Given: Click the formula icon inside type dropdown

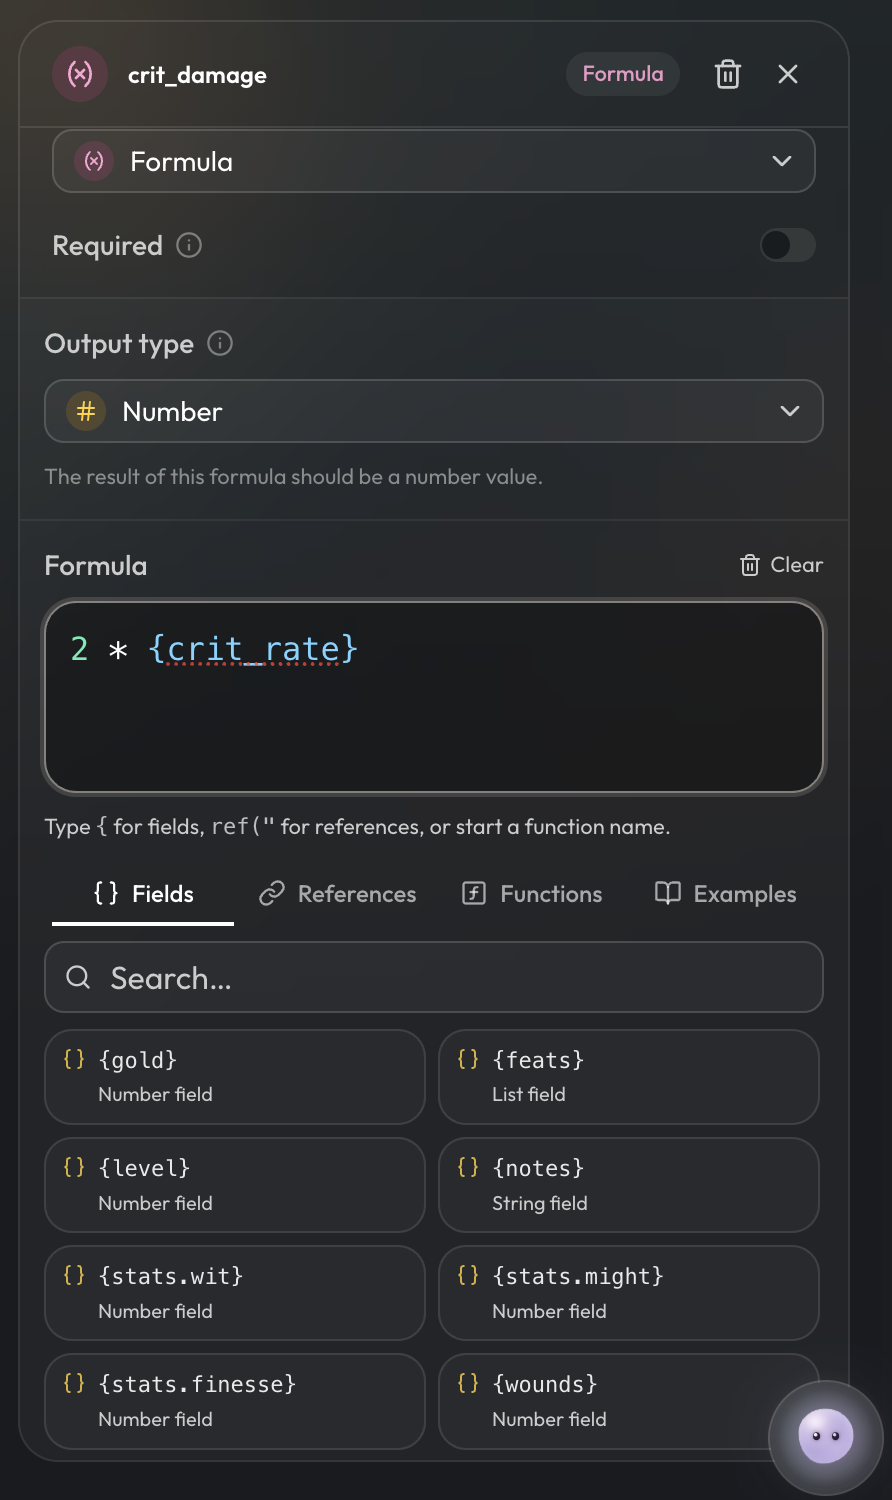Looking at the screenshot, I should (x=94, y=161).
